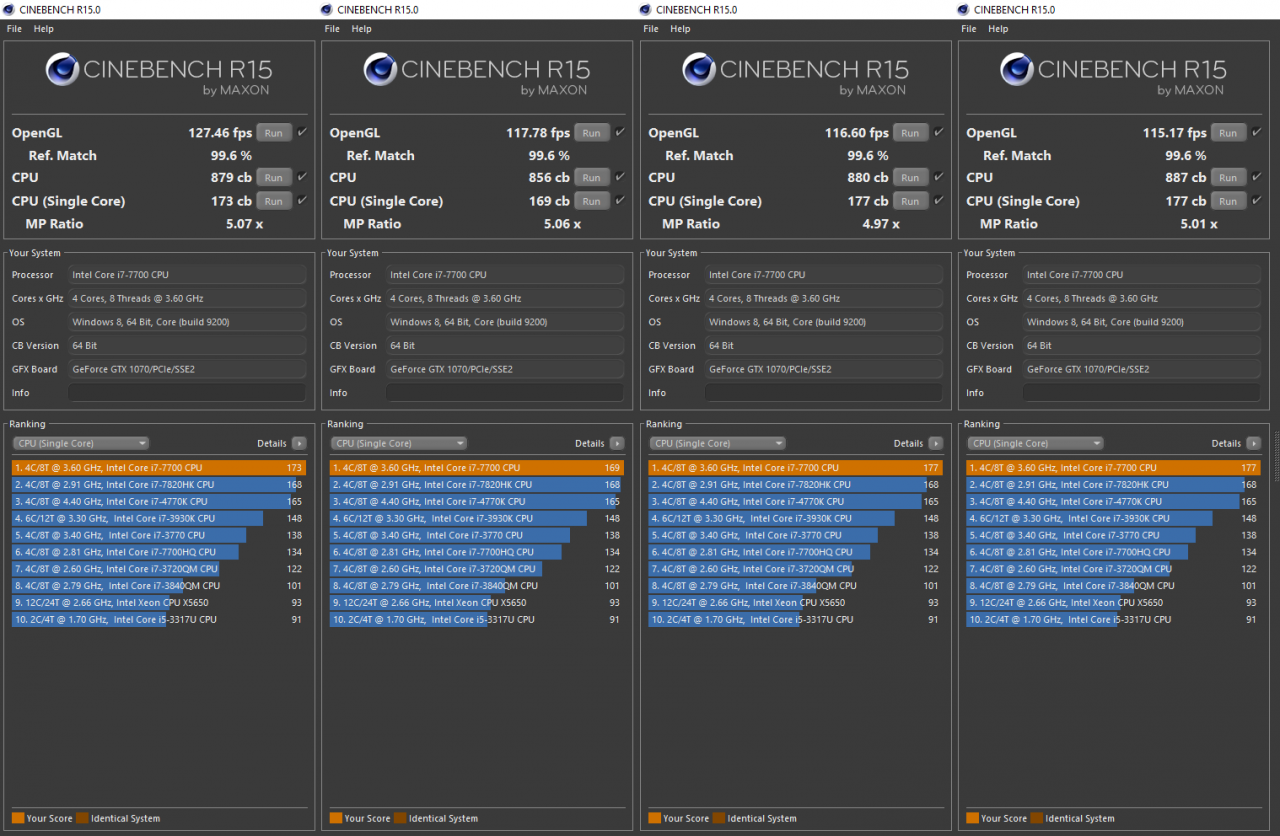Select i7-4770K ranking row in 887 cb window
Screen dimensions: 1280x836
tap(1114, 501)
